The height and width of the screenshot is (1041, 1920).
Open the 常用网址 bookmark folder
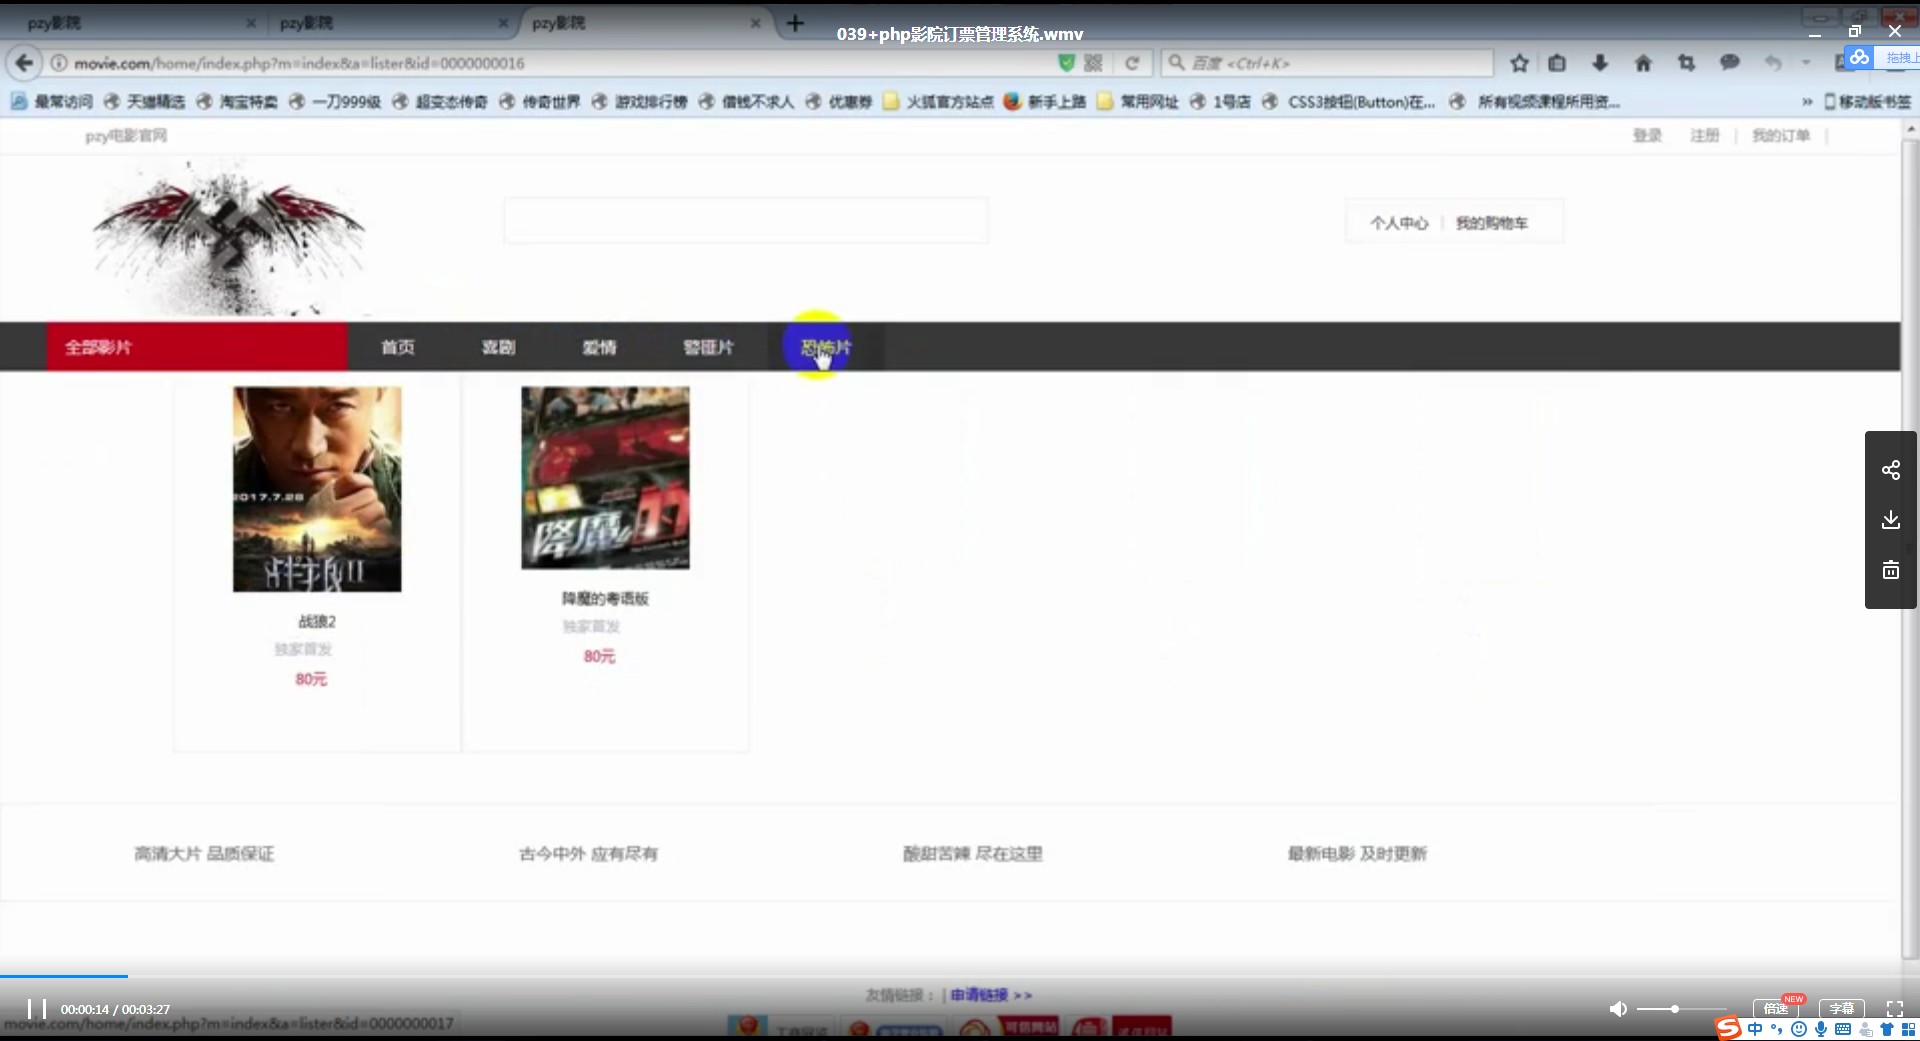[x=1137, y=101]
